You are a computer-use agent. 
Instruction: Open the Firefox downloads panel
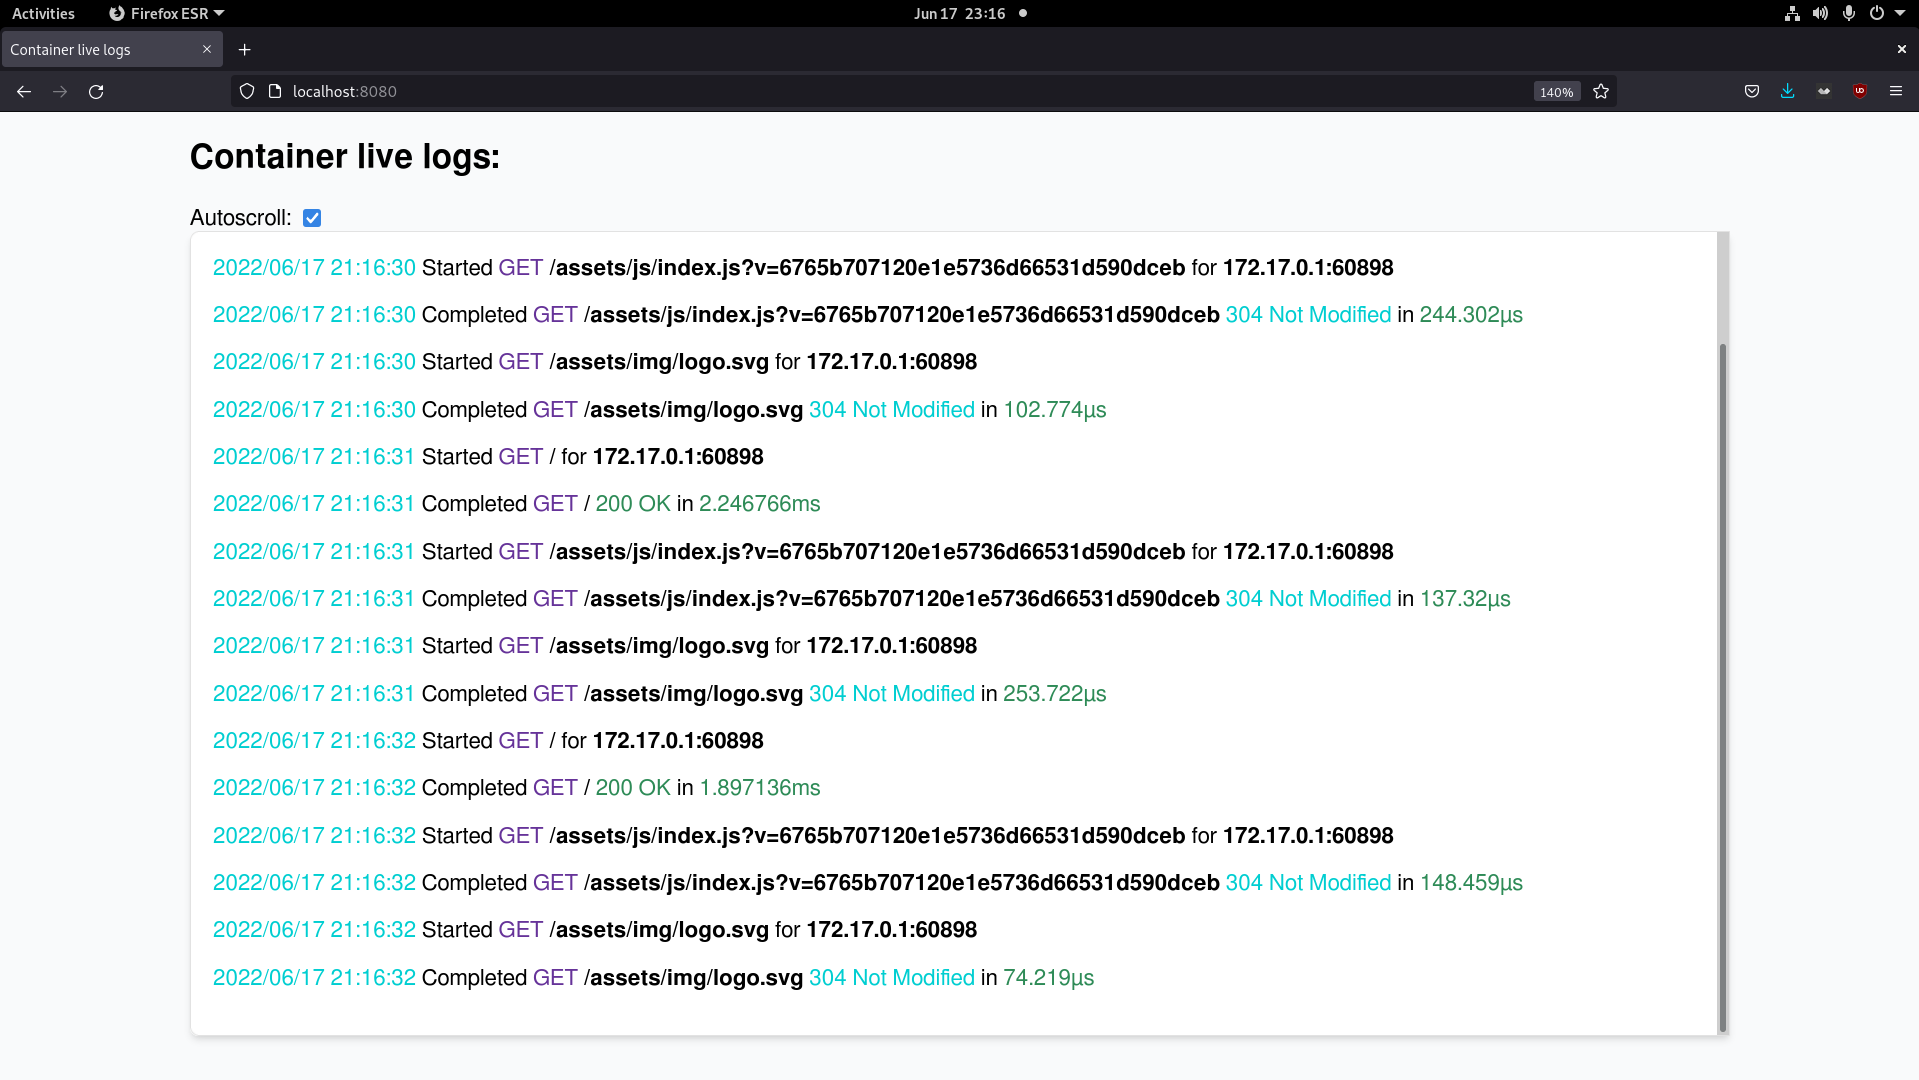point(1788,91)
